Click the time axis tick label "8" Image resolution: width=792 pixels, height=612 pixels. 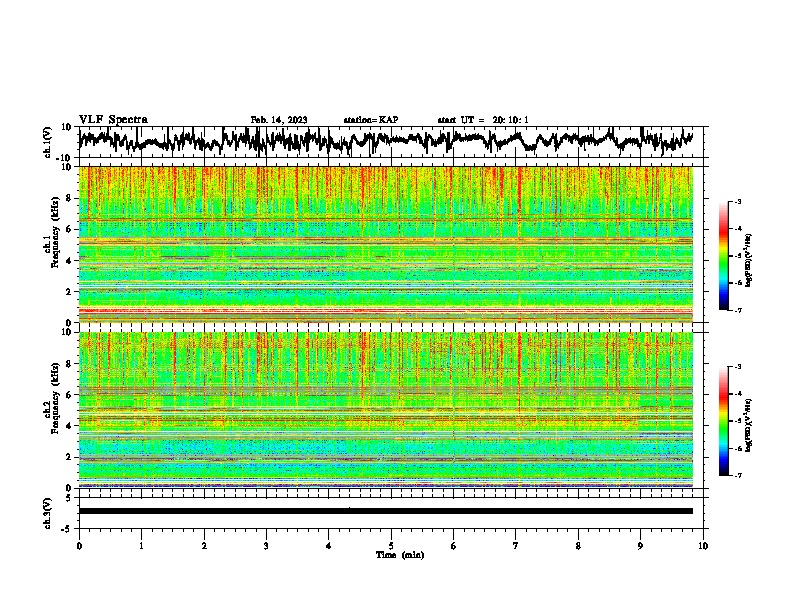pos(578,546)
